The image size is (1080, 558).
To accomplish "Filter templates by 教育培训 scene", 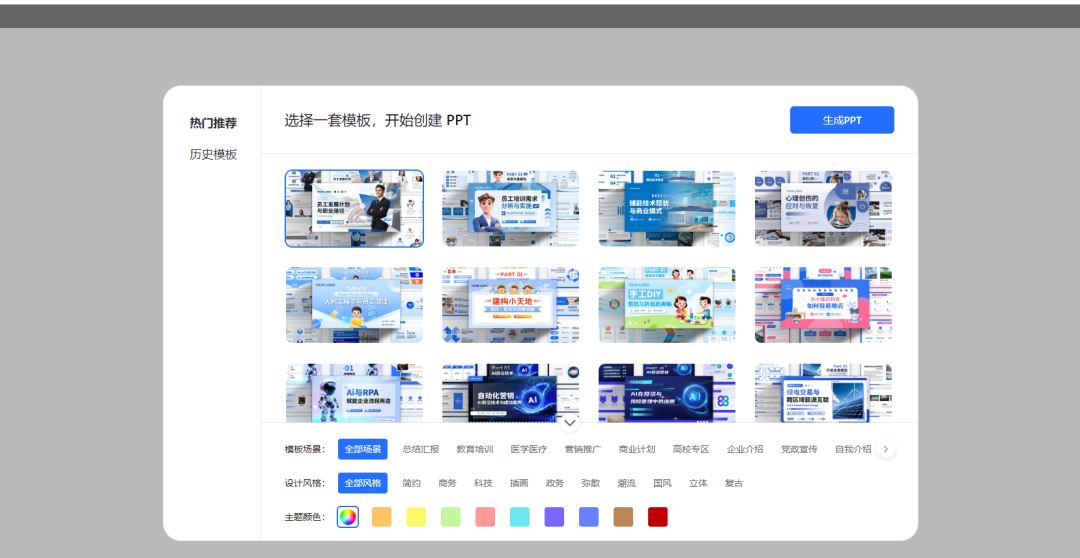I will [474, 449].
